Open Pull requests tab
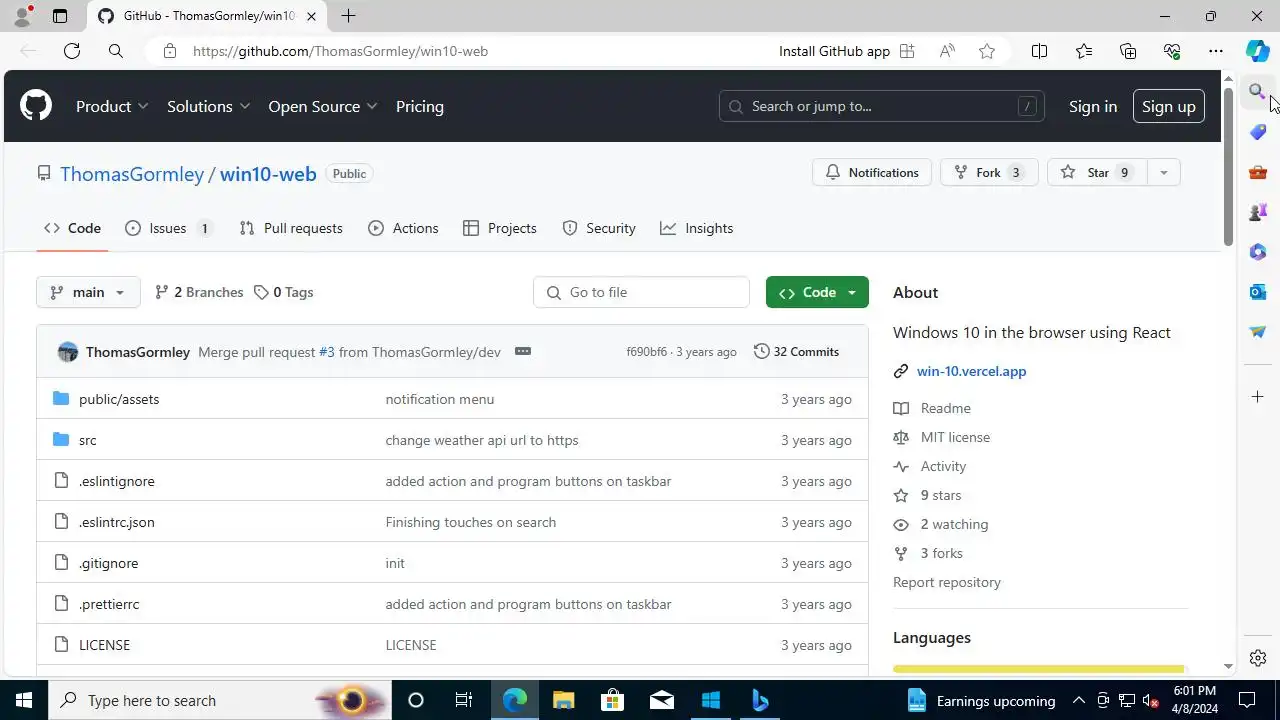This screenshot has width=1280, height=720. tap(291, 228)
